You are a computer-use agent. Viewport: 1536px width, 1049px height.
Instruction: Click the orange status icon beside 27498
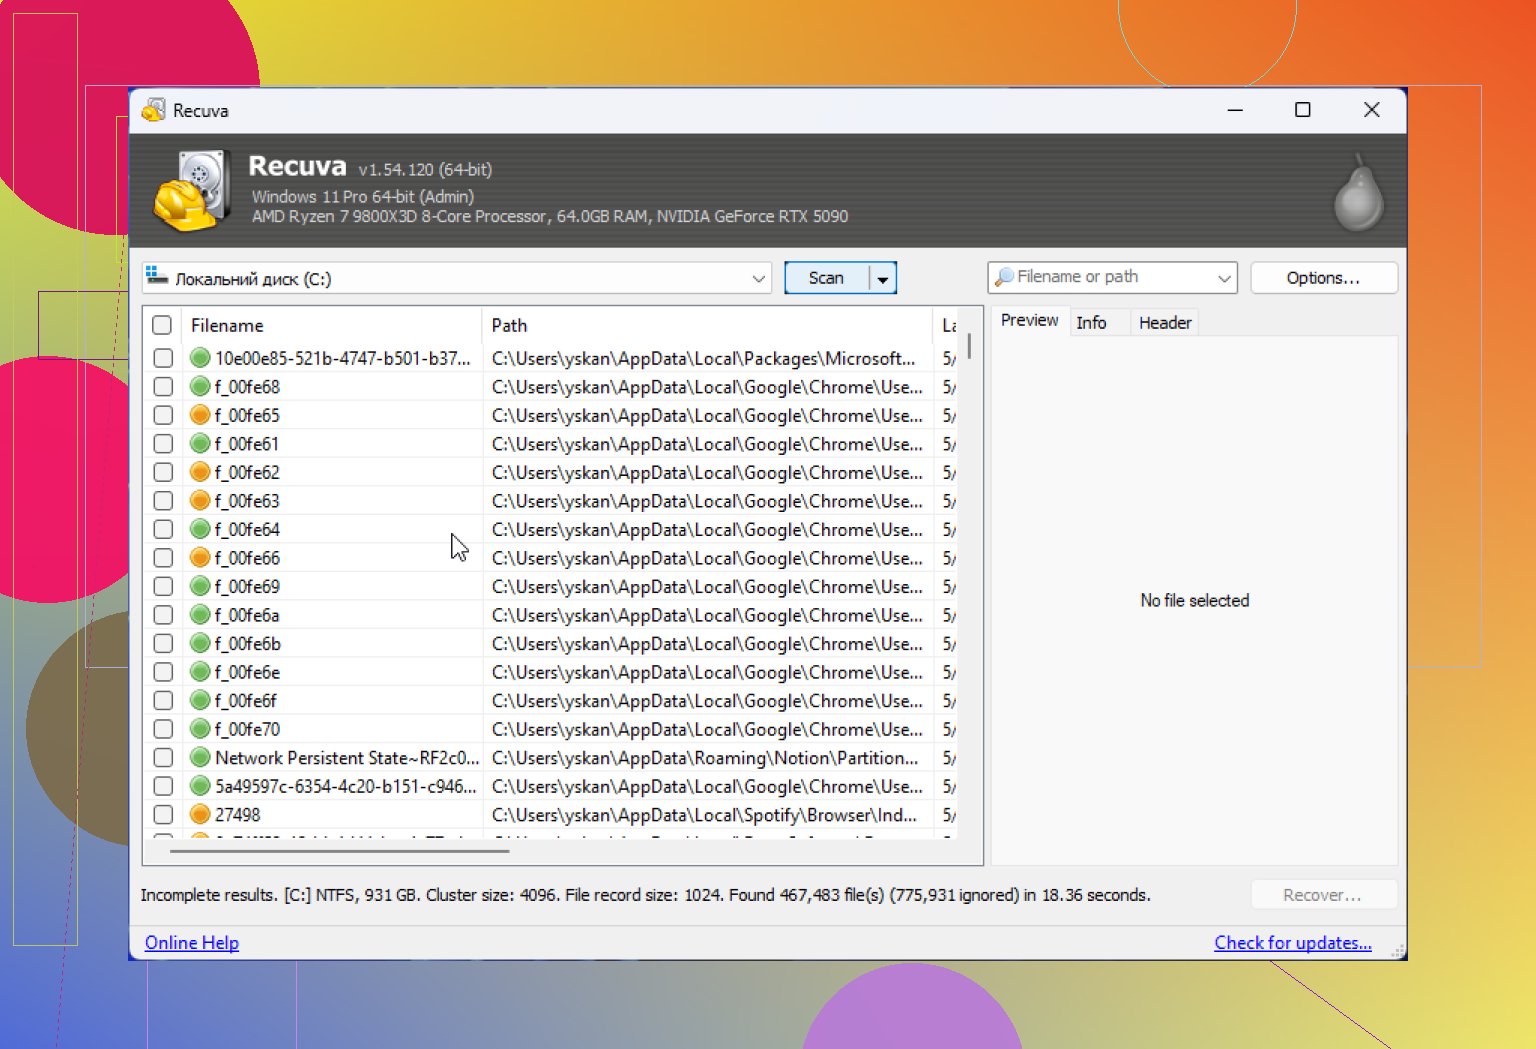(200, 815)
